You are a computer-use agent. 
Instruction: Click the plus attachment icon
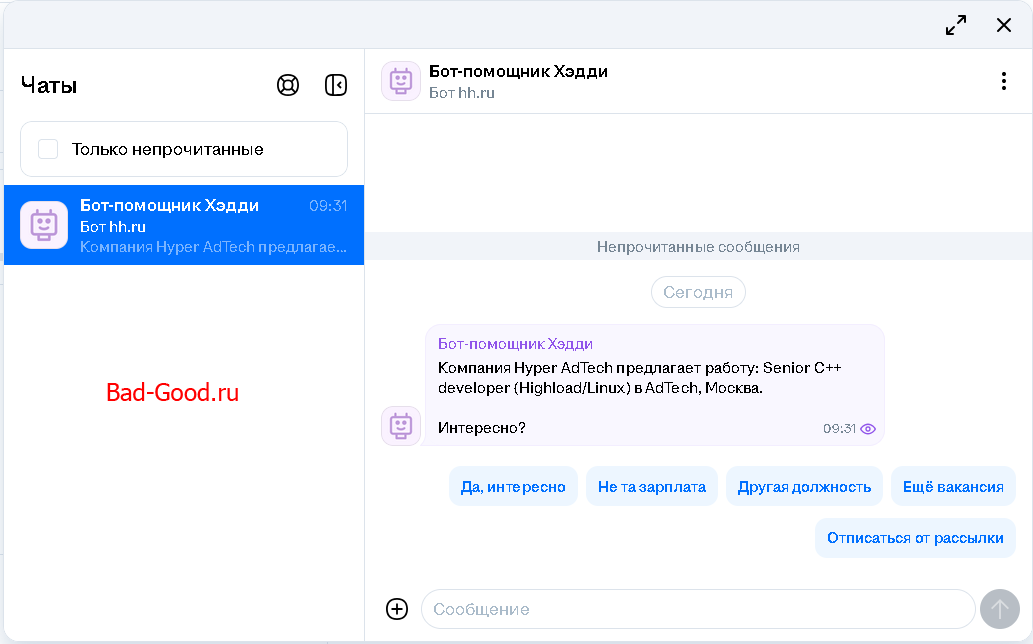coord(397,609)
